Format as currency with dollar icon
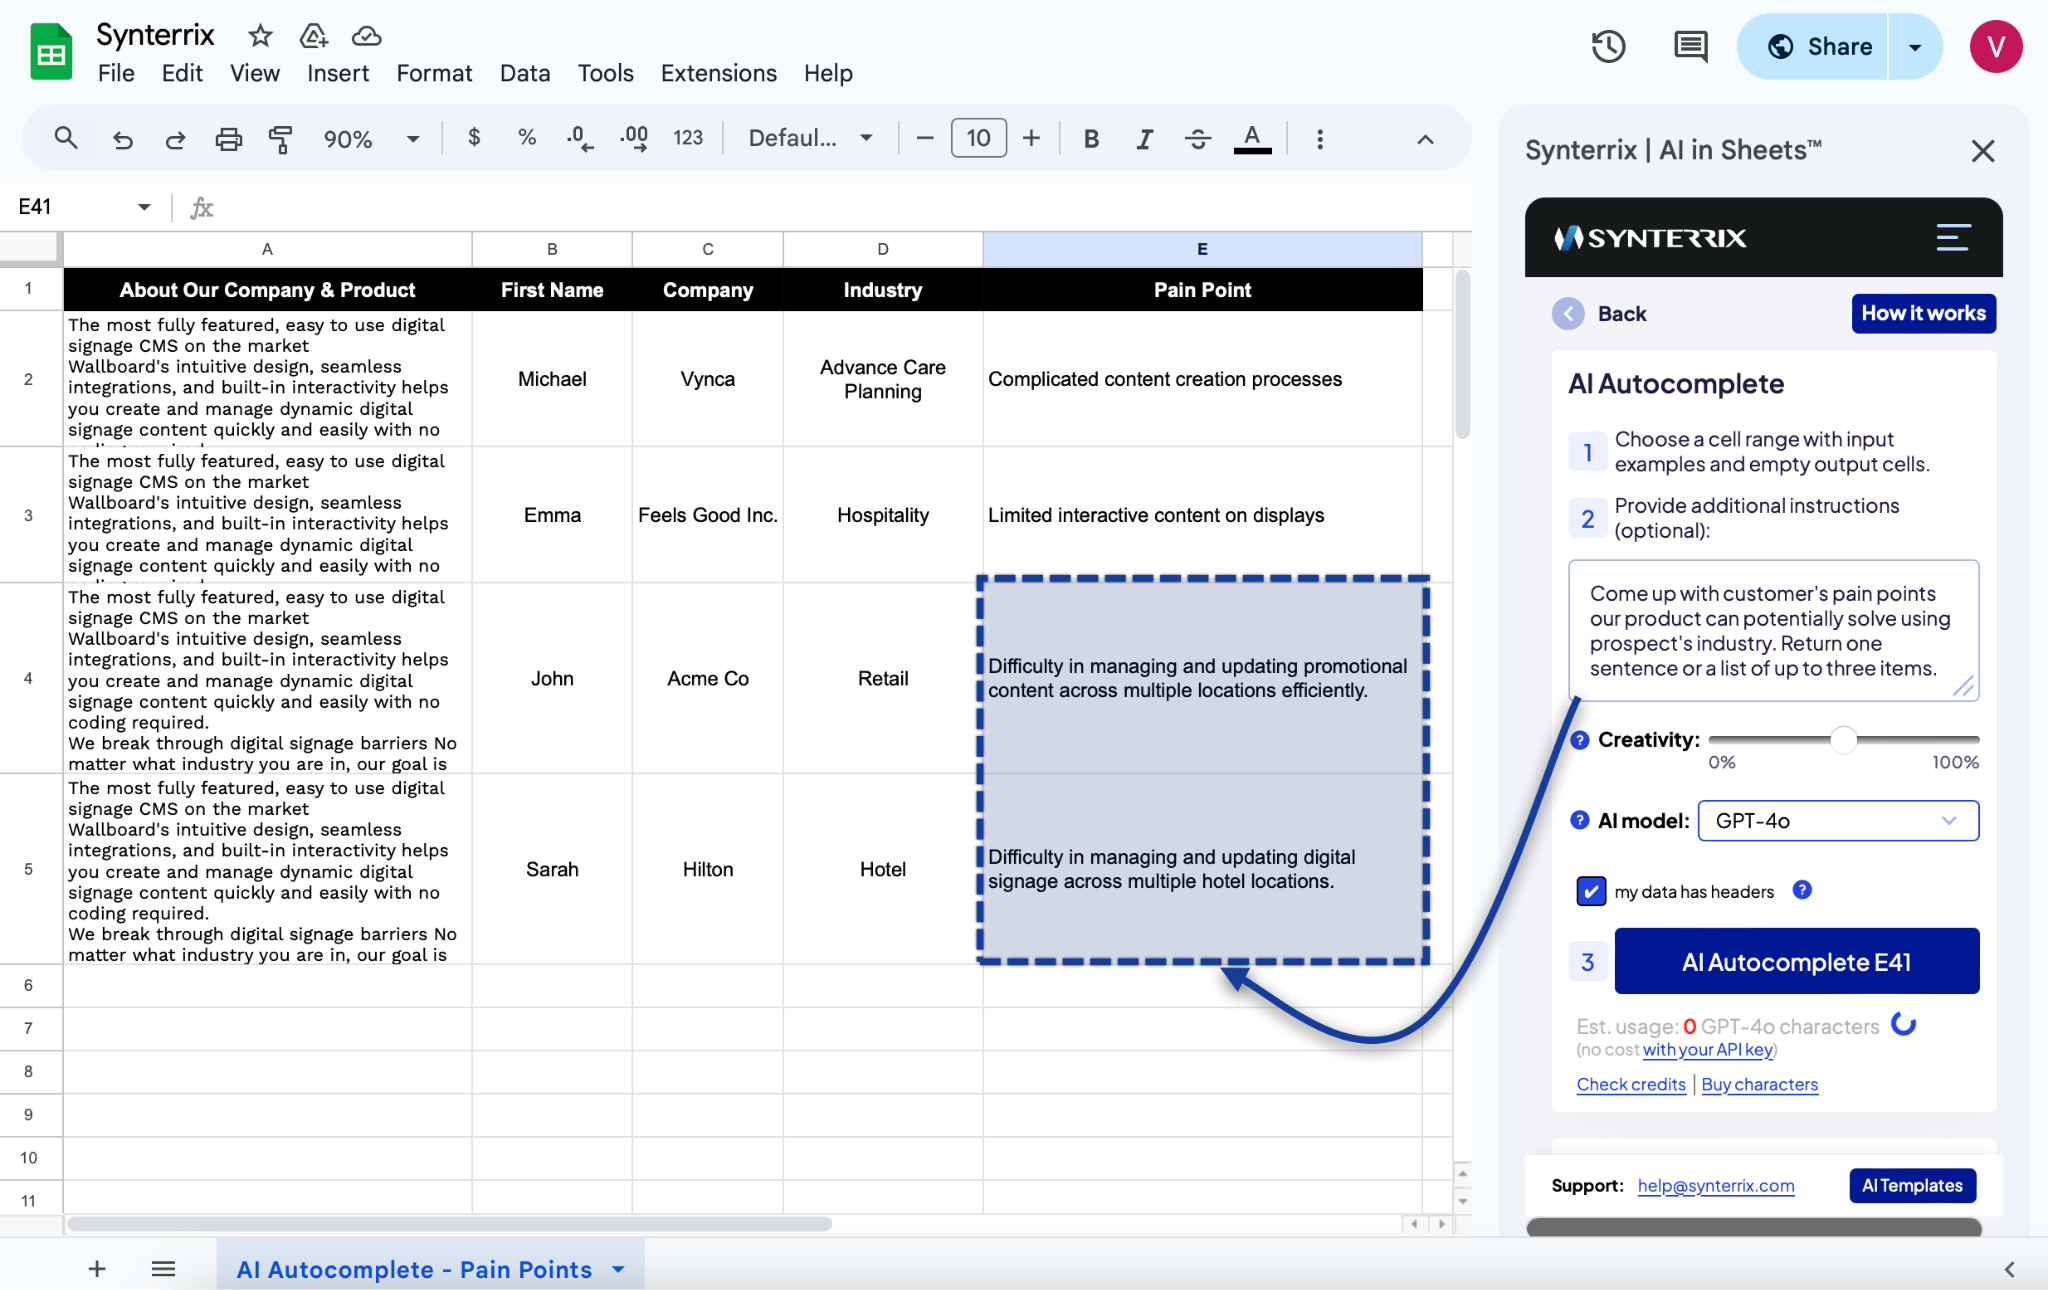This screenshot has height=1290, width=2048. pyautogui.click(x=474, y=138)
